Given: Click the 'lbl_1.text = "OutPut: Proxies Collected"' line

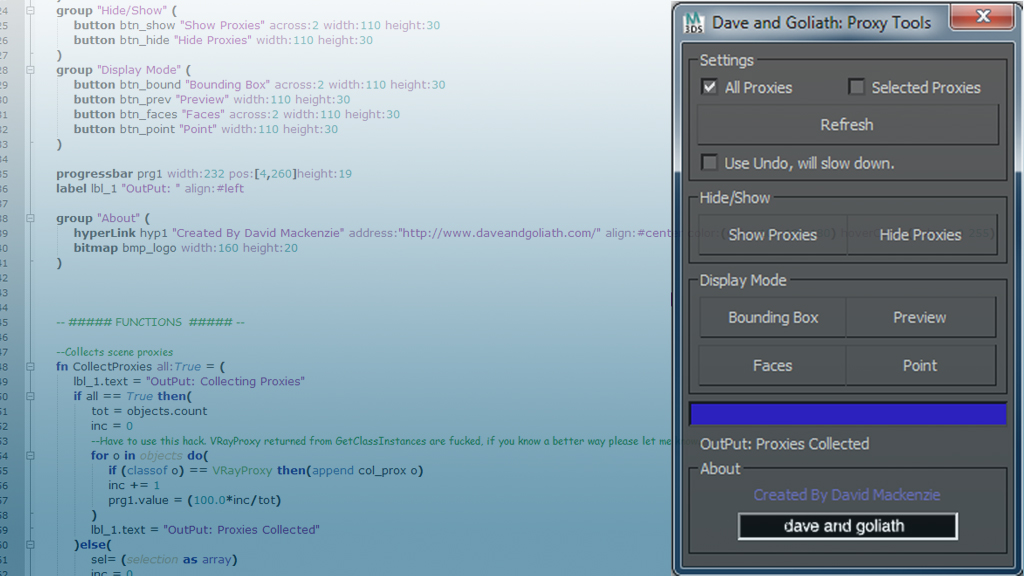Looking at the screenshot, I should coord(205,530).
